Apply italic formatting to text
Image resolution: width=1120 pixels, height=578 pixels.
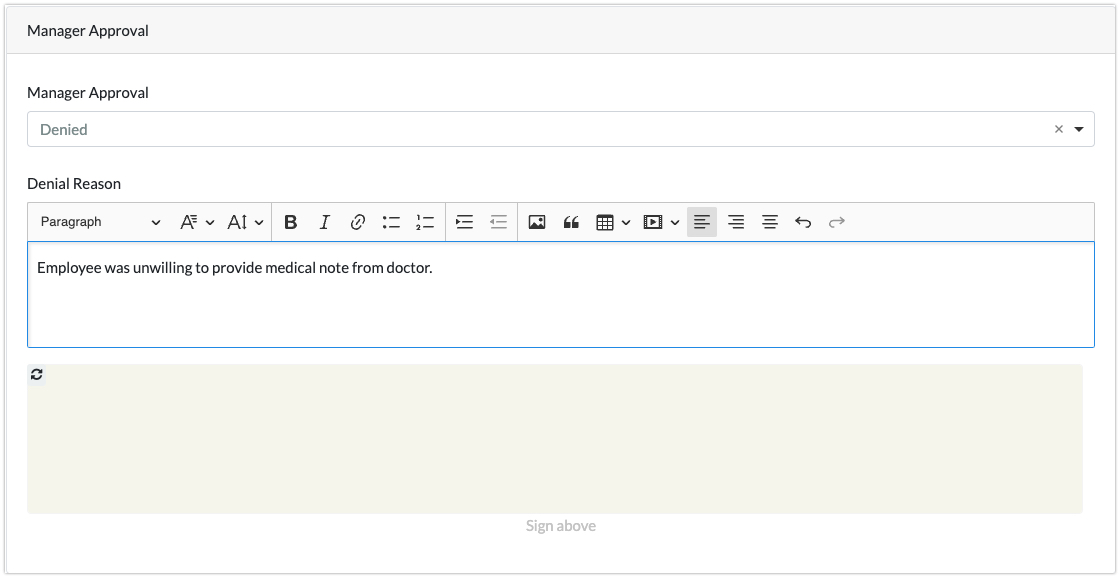324,222
